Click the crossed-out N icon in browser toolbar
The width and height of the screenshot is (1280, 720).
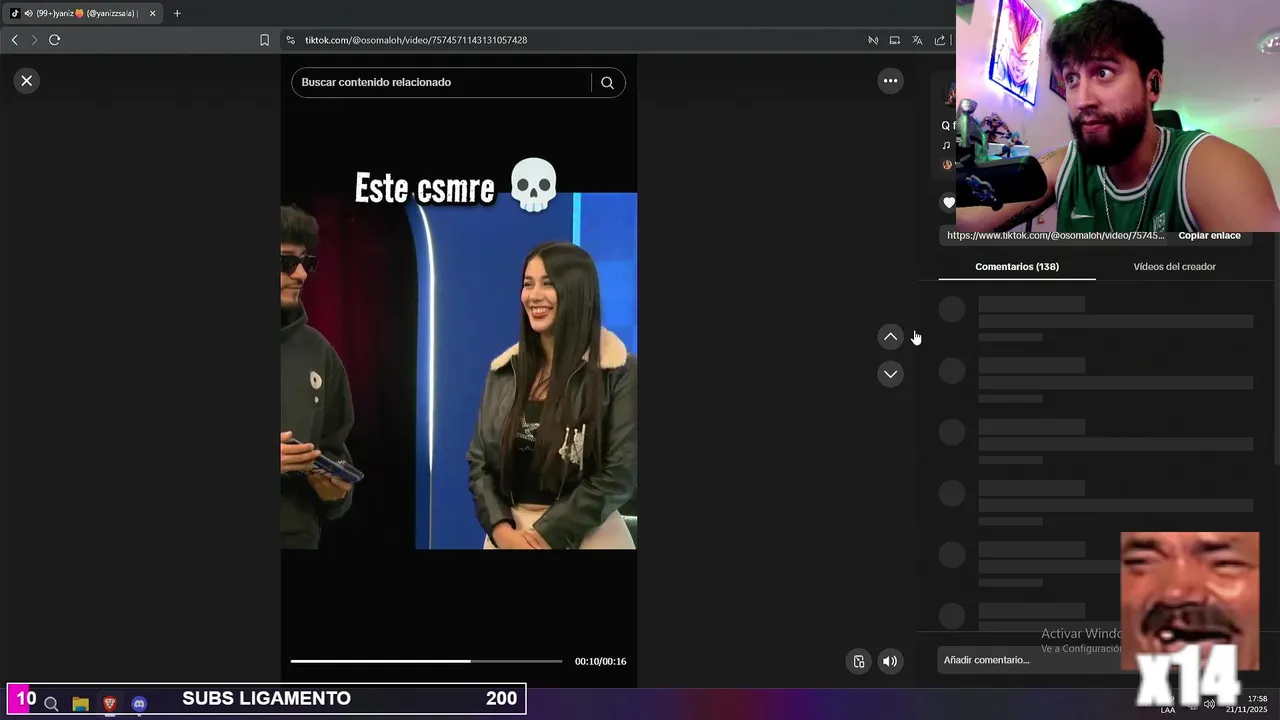[x=873, y=40]
